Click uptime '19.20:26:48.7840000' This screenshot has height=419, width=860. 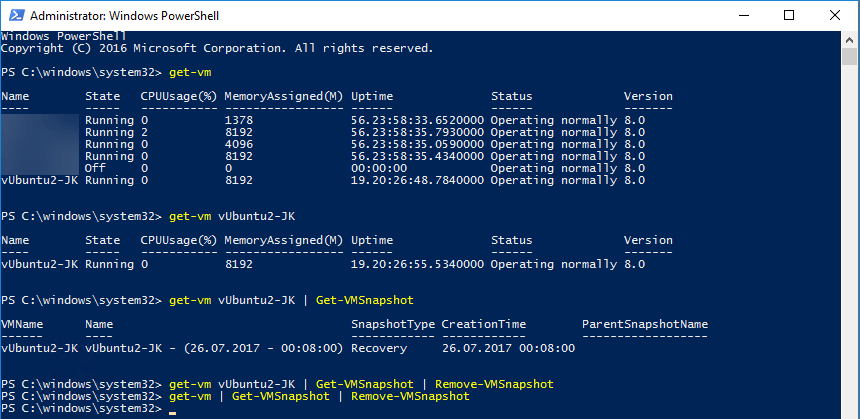point(417,180)
